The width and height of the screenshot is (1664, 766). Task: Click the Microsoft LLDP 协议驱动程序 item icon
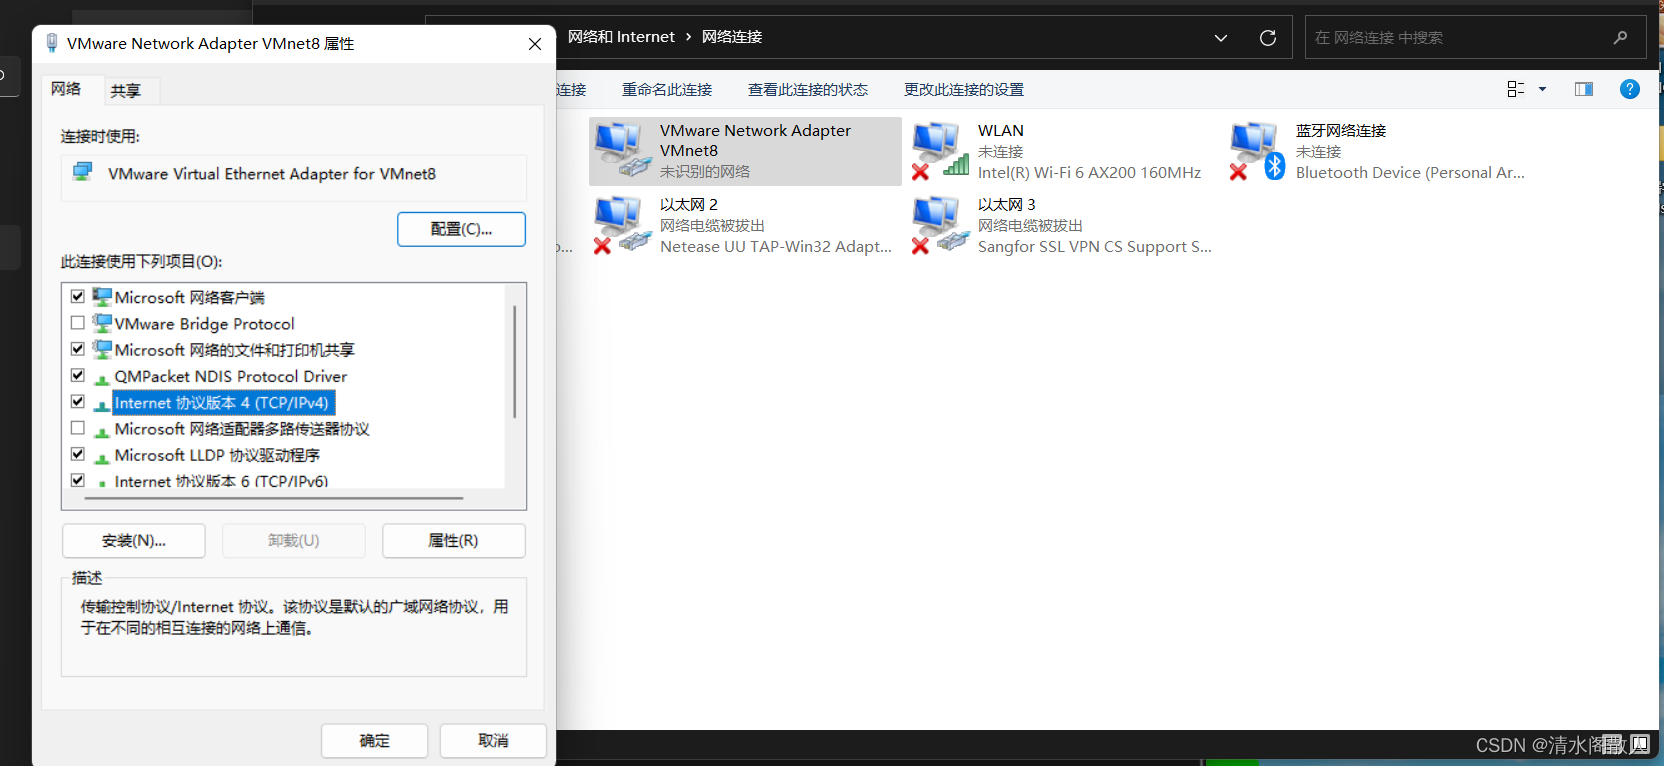(x=102, y=457)
